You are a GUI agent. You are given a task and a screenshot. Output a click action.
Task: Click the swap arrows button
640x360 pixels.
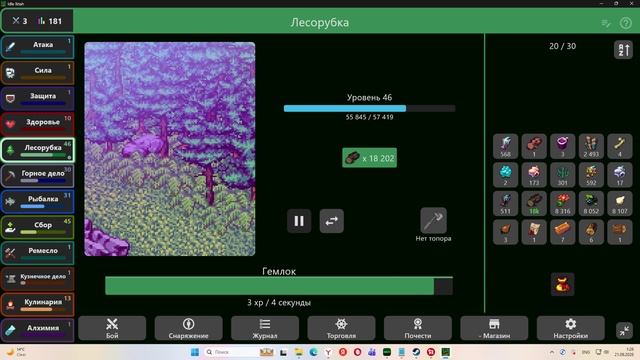(x=331, y=221)
